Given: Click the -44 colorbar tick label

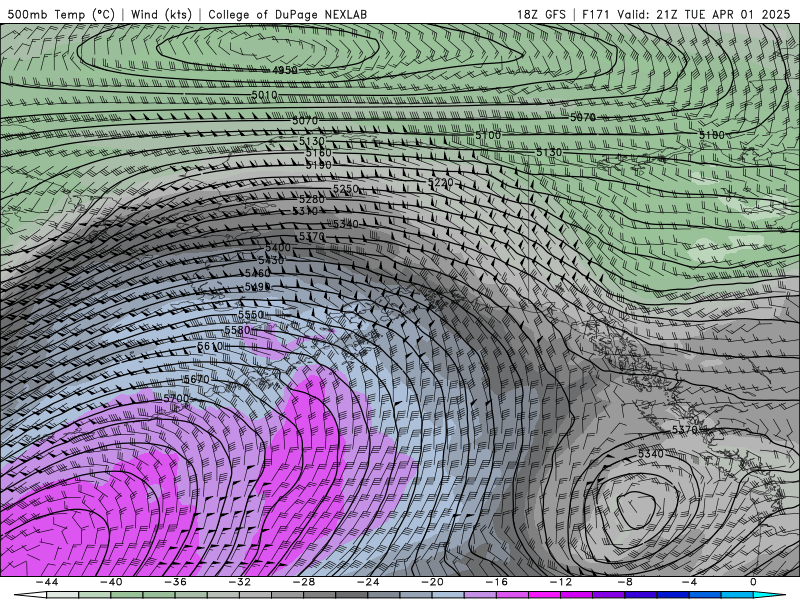Looking at the screenshot, I should (47, 582).
